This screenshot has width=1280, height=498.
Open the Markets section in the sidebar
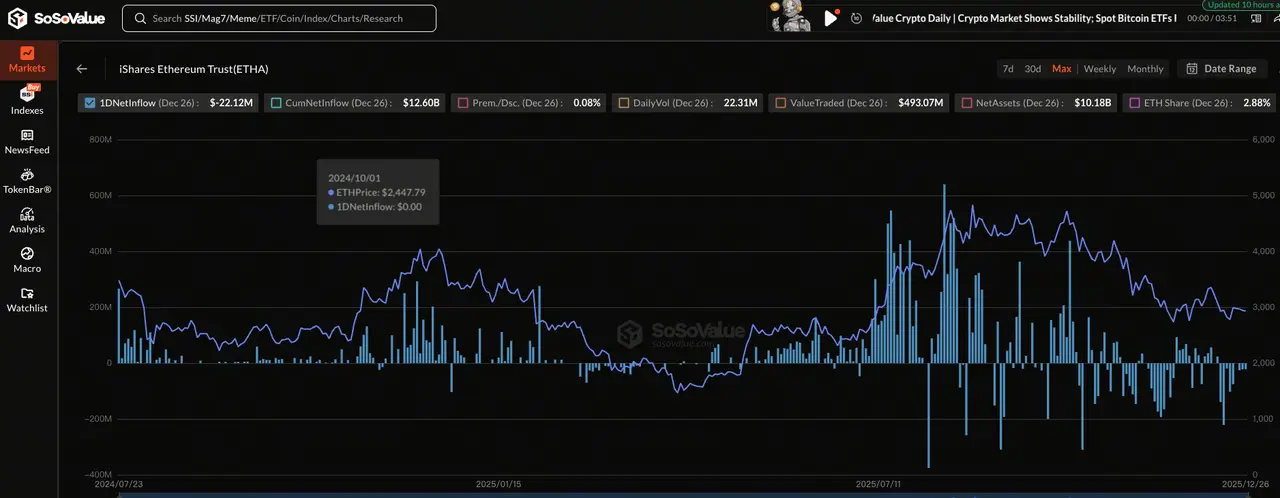pos(27,60)
